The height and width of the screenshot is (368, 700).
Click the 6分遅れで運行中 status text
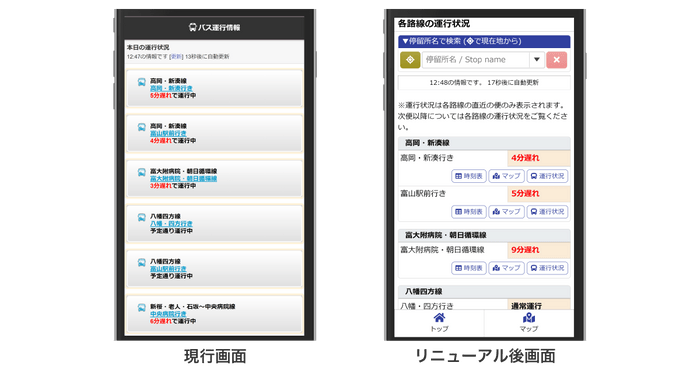(x=173, y=321)
